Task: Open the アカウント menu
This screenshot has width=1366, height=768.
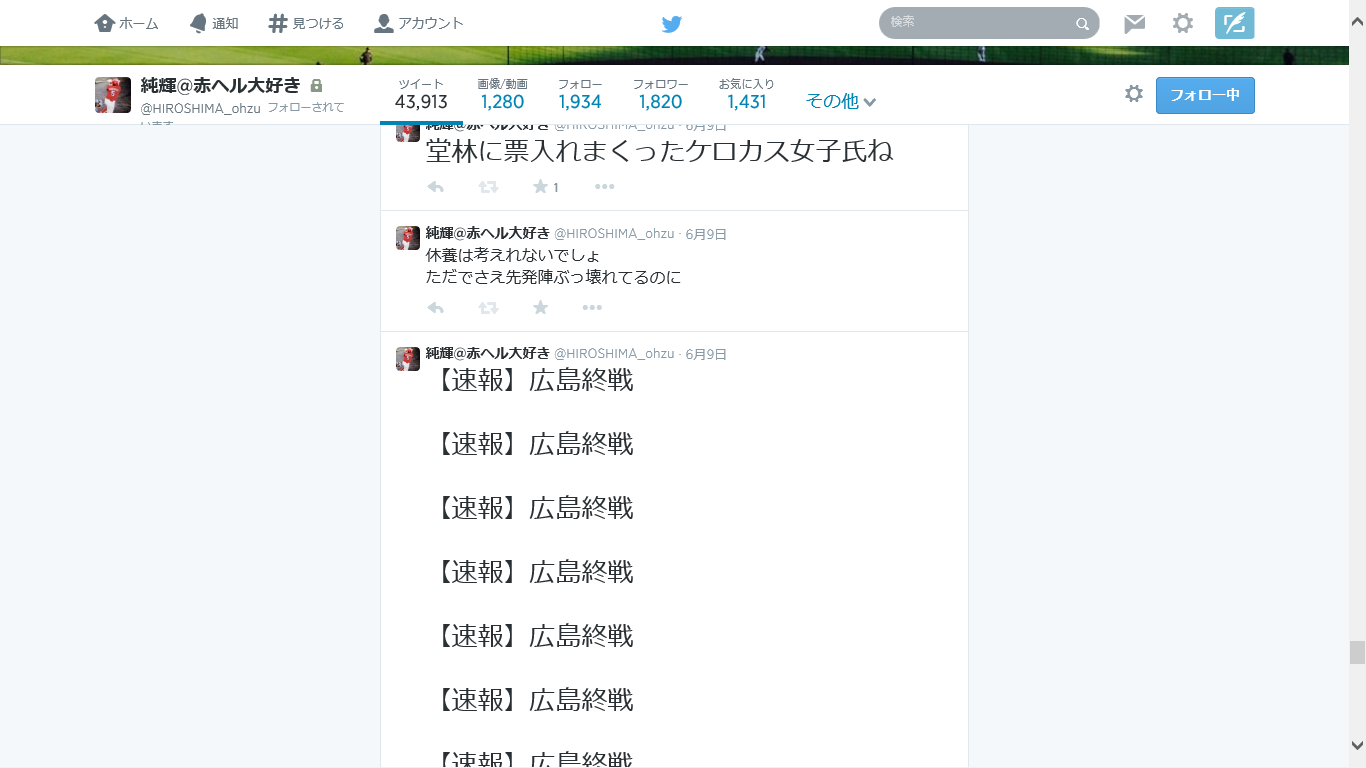Action: (419, 23)
